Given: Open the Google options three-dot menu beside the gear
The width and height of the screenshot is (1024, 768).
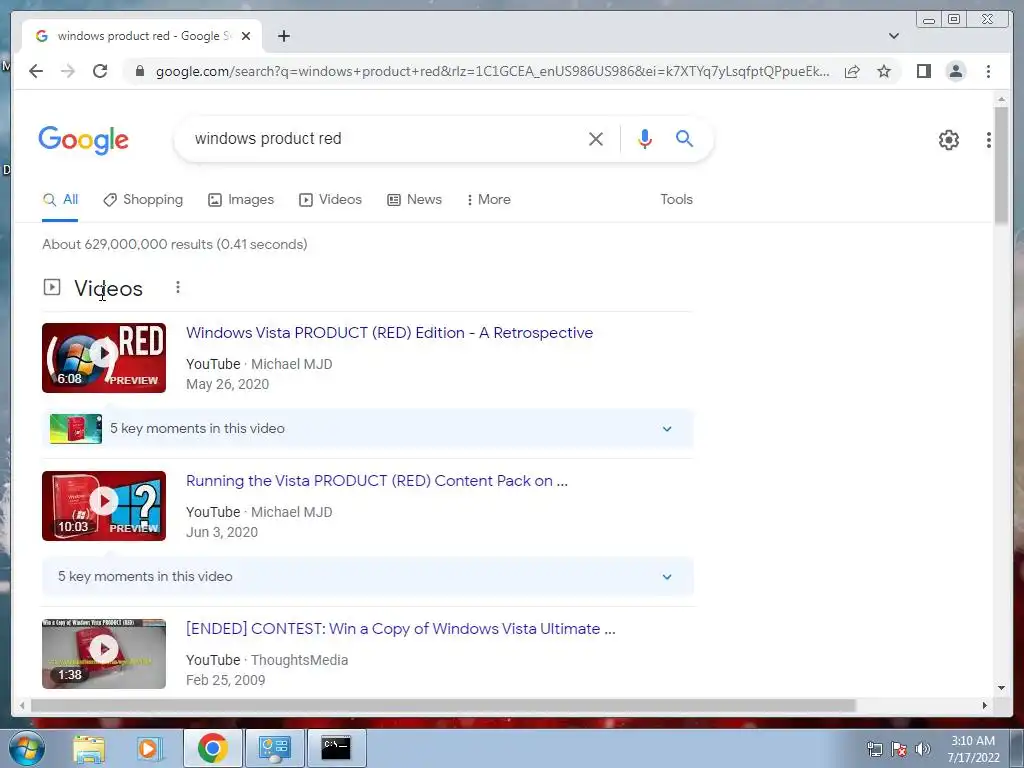Looking at the screenshot, I should (x=989, y=140).
